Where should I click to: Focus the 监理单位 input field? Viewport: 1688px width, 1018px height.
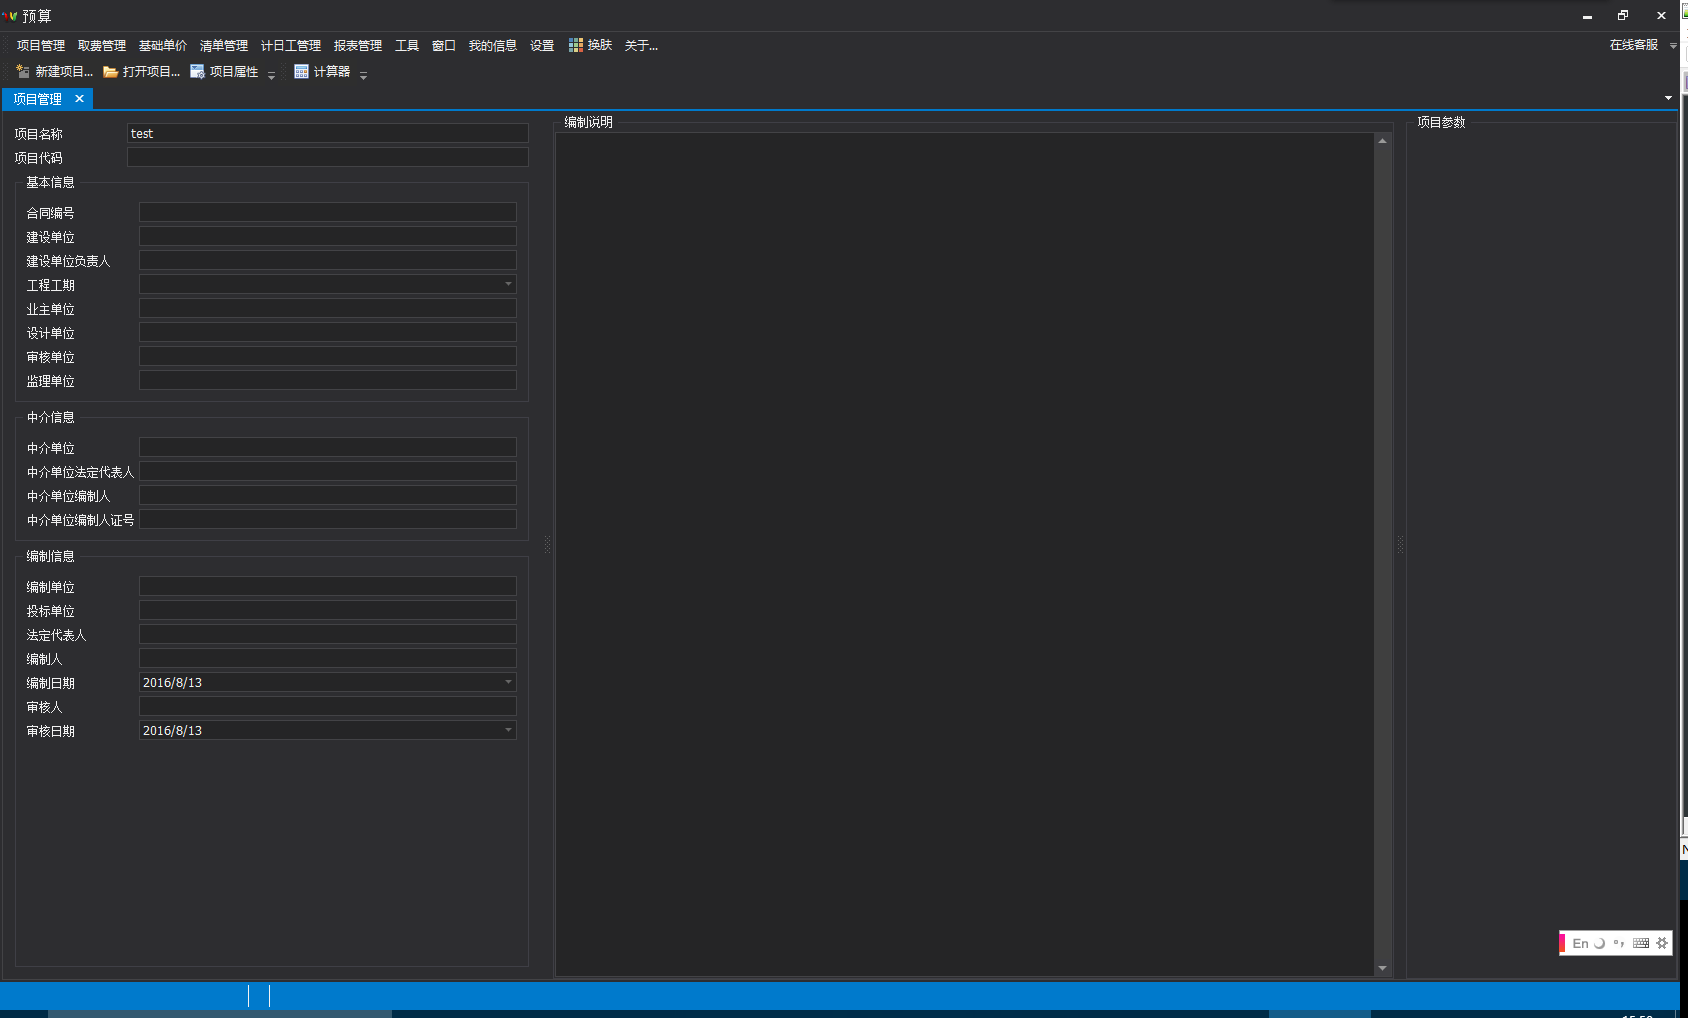point(328,380)
